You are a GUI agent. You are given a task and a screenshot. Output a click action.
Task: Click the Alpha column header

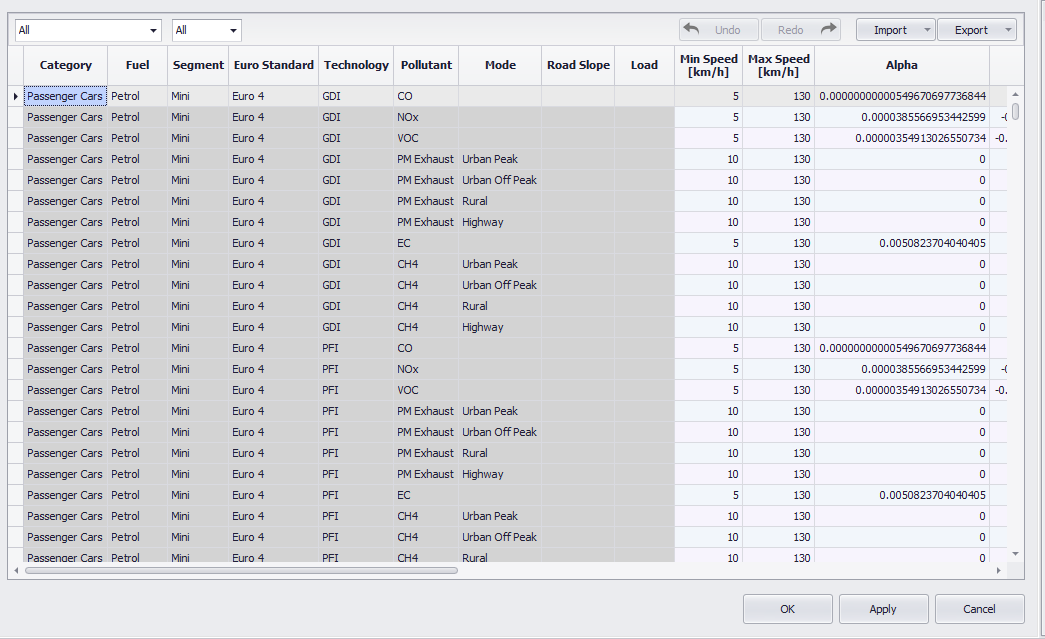point(901,65)
